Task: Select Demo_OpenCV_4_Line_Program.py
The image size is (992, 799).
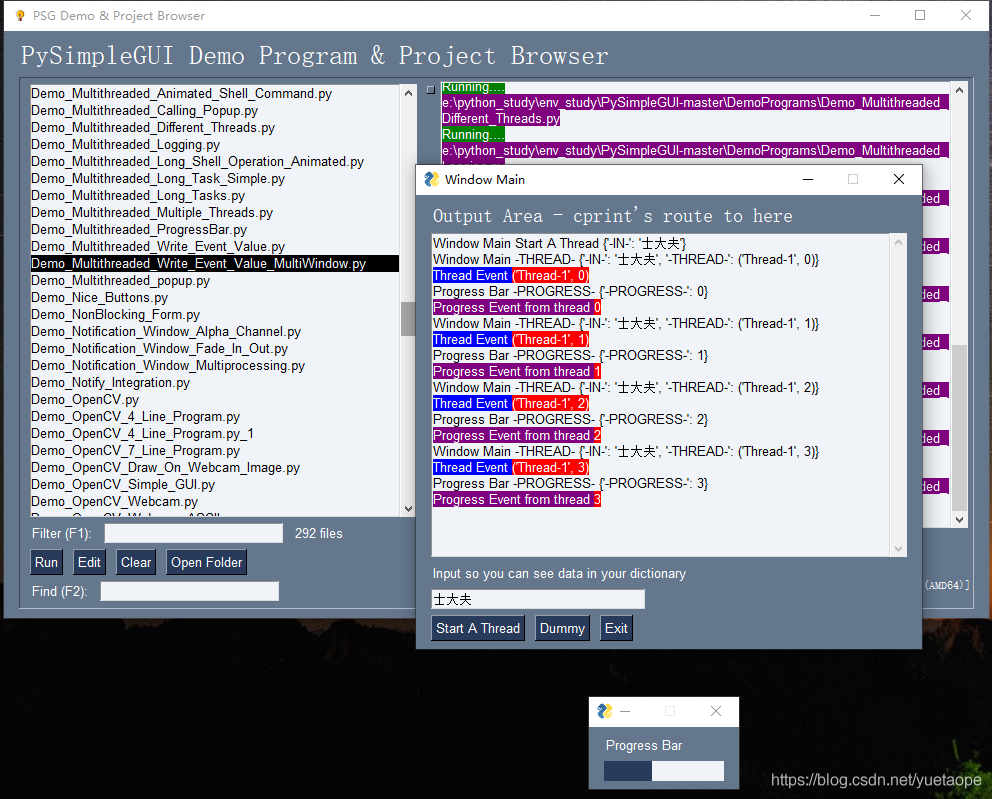Action: pos(214,418)
